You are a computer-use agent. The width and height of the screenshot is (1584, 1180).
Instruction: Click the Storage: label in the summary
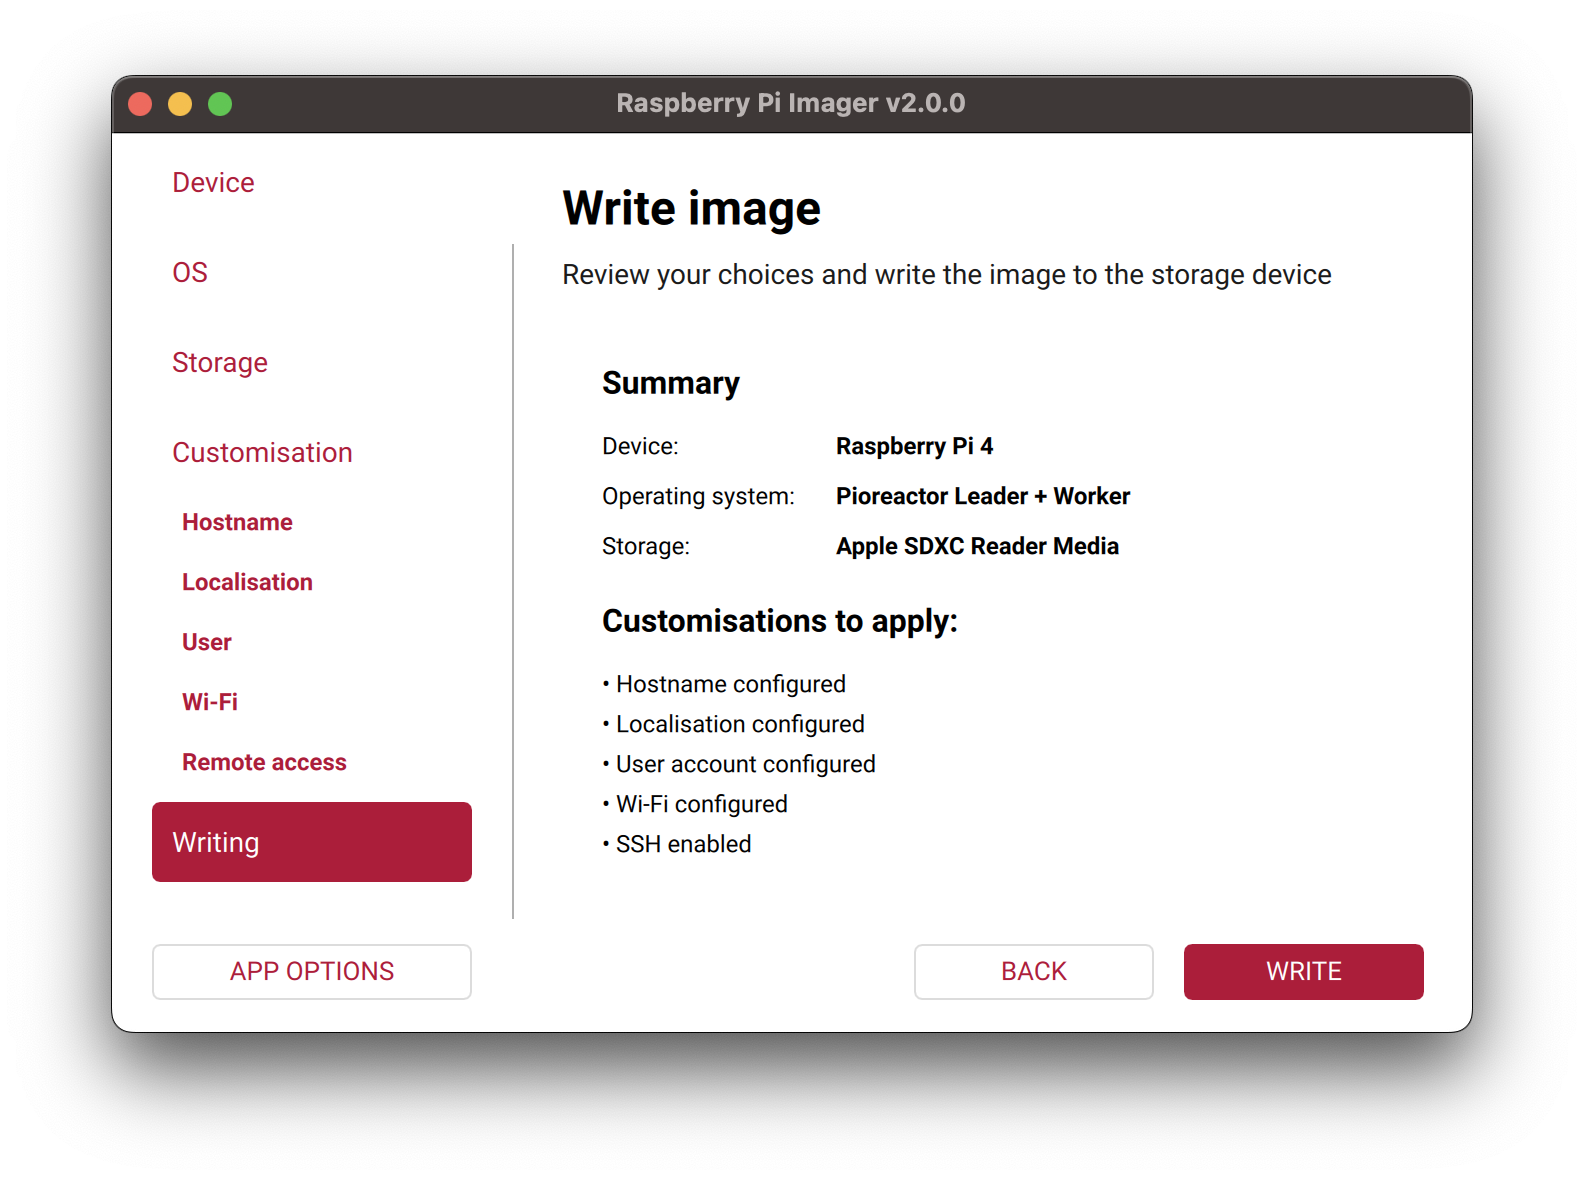coord(646,546)
